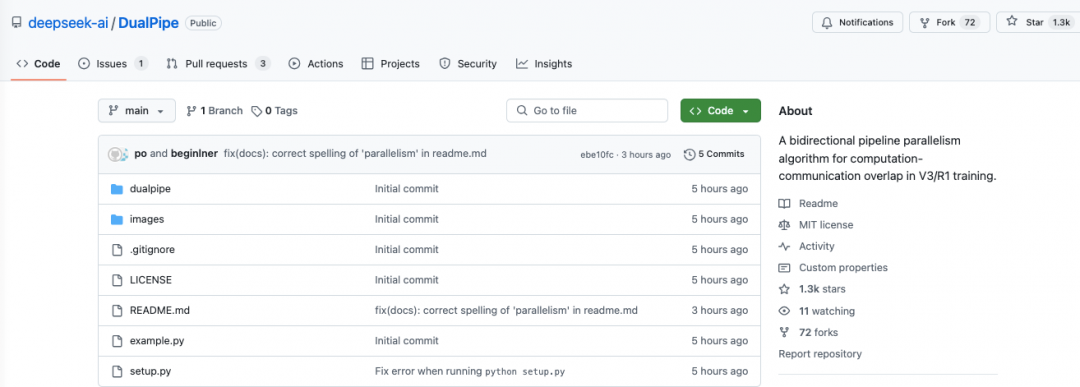Open the Security tab

(468, 63)
